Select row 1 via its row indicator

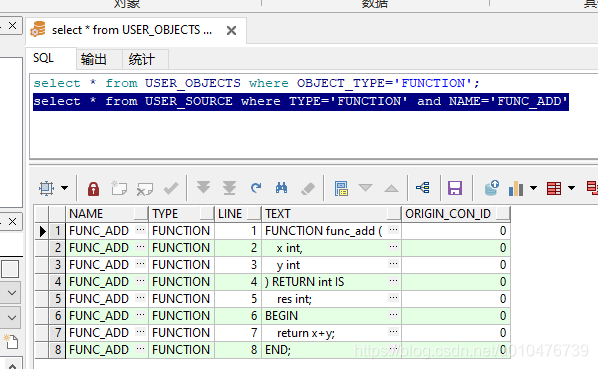click(x=42, y=231)
